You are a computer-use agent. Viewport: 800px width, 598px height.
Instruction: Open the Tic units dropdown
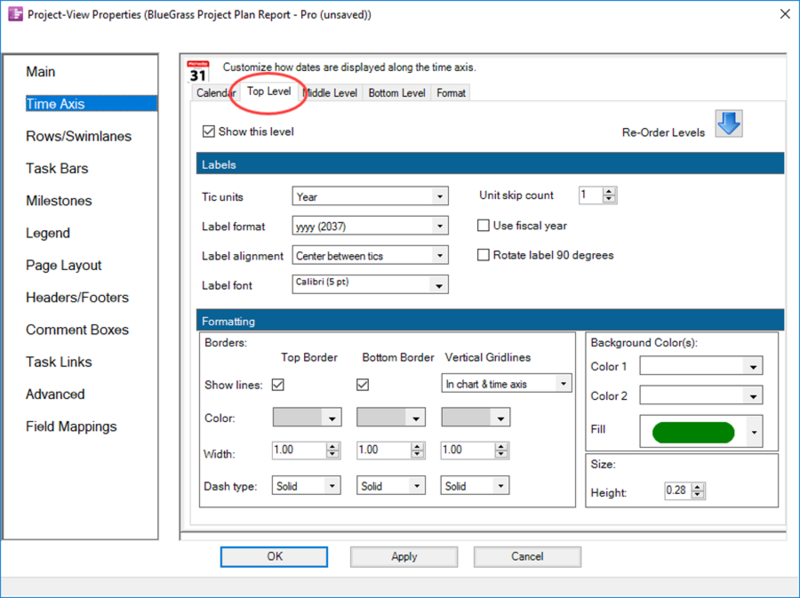(x=370, y=196)
